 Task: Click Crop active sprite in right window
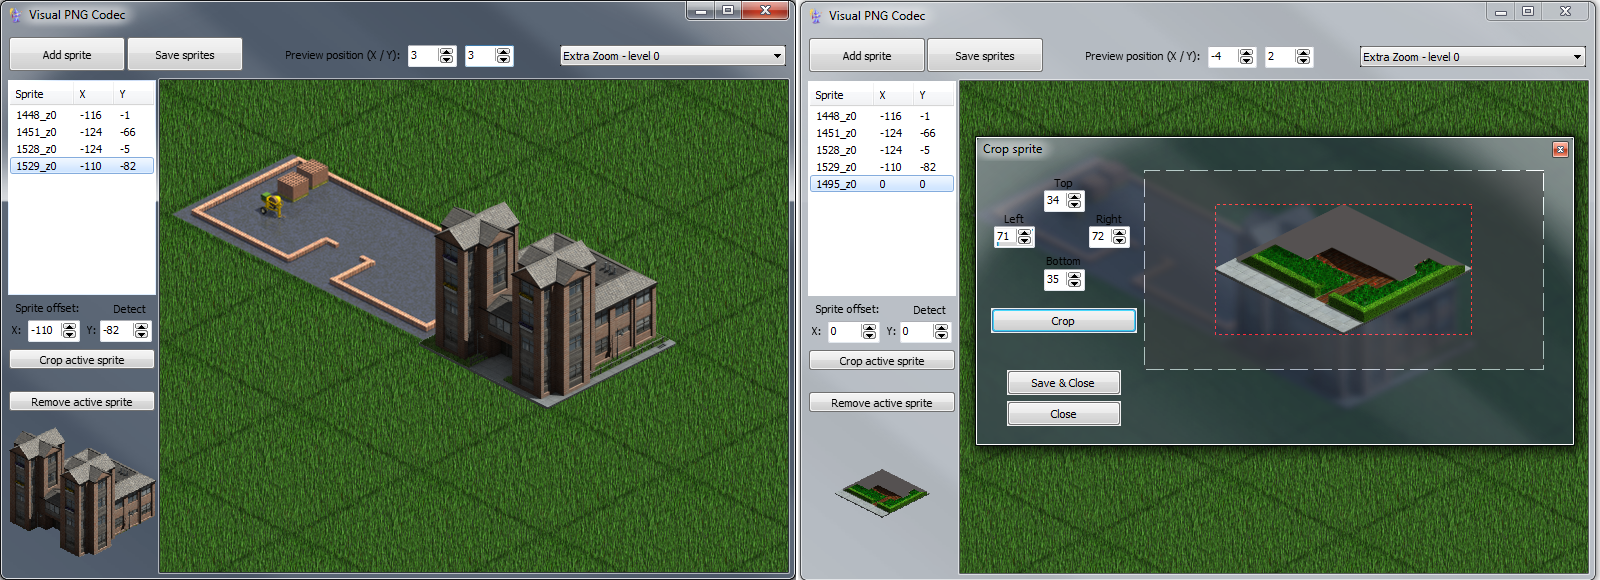coord(882,361)
